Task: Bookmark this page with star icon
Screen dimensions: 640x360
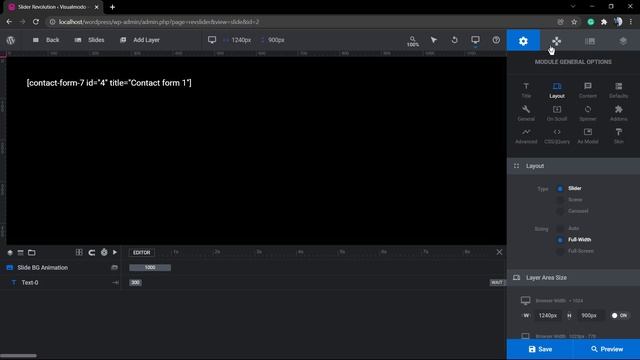Action: [x=574, y=22]
